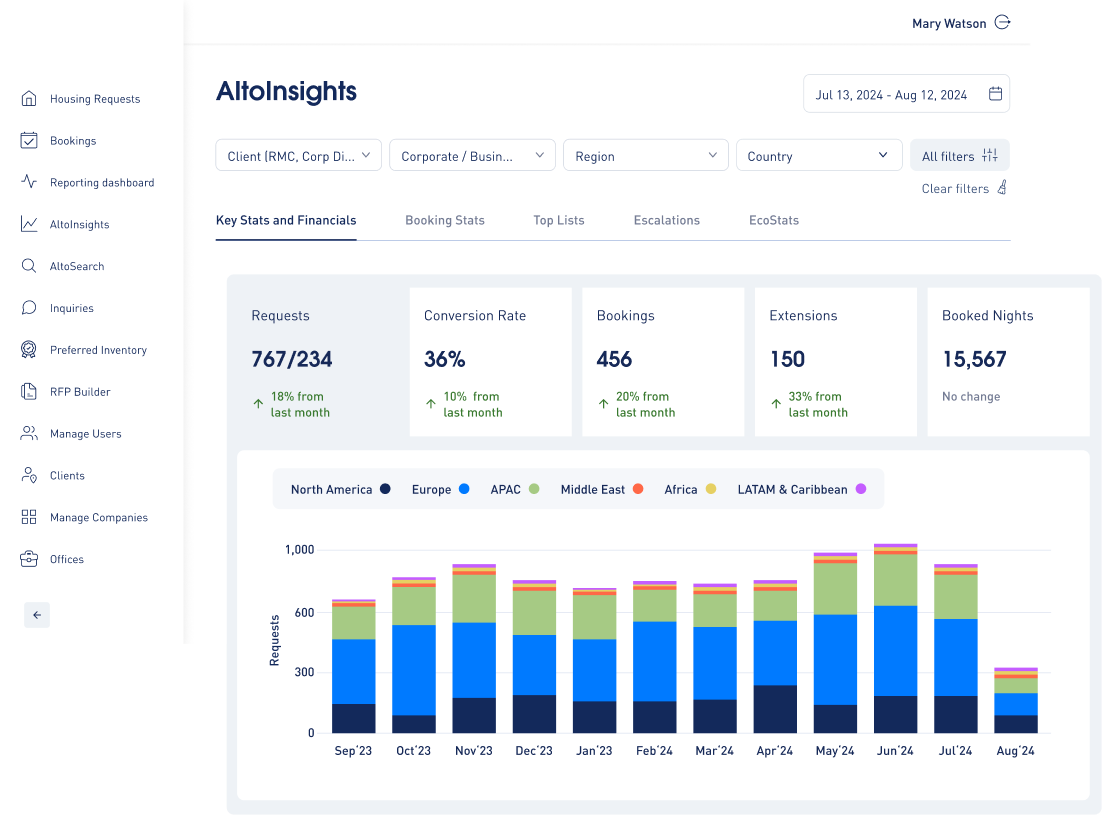Click the logout icon beside Mary Watson
The height and width of the screenshot is (815, 1103).
1002,23
